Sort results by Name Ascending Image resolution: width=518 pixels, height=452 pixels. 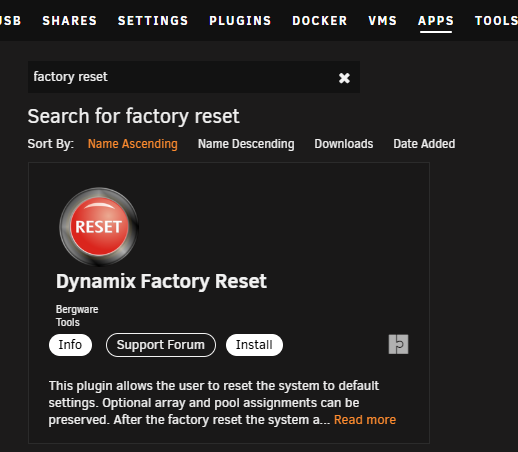(133, 144)
